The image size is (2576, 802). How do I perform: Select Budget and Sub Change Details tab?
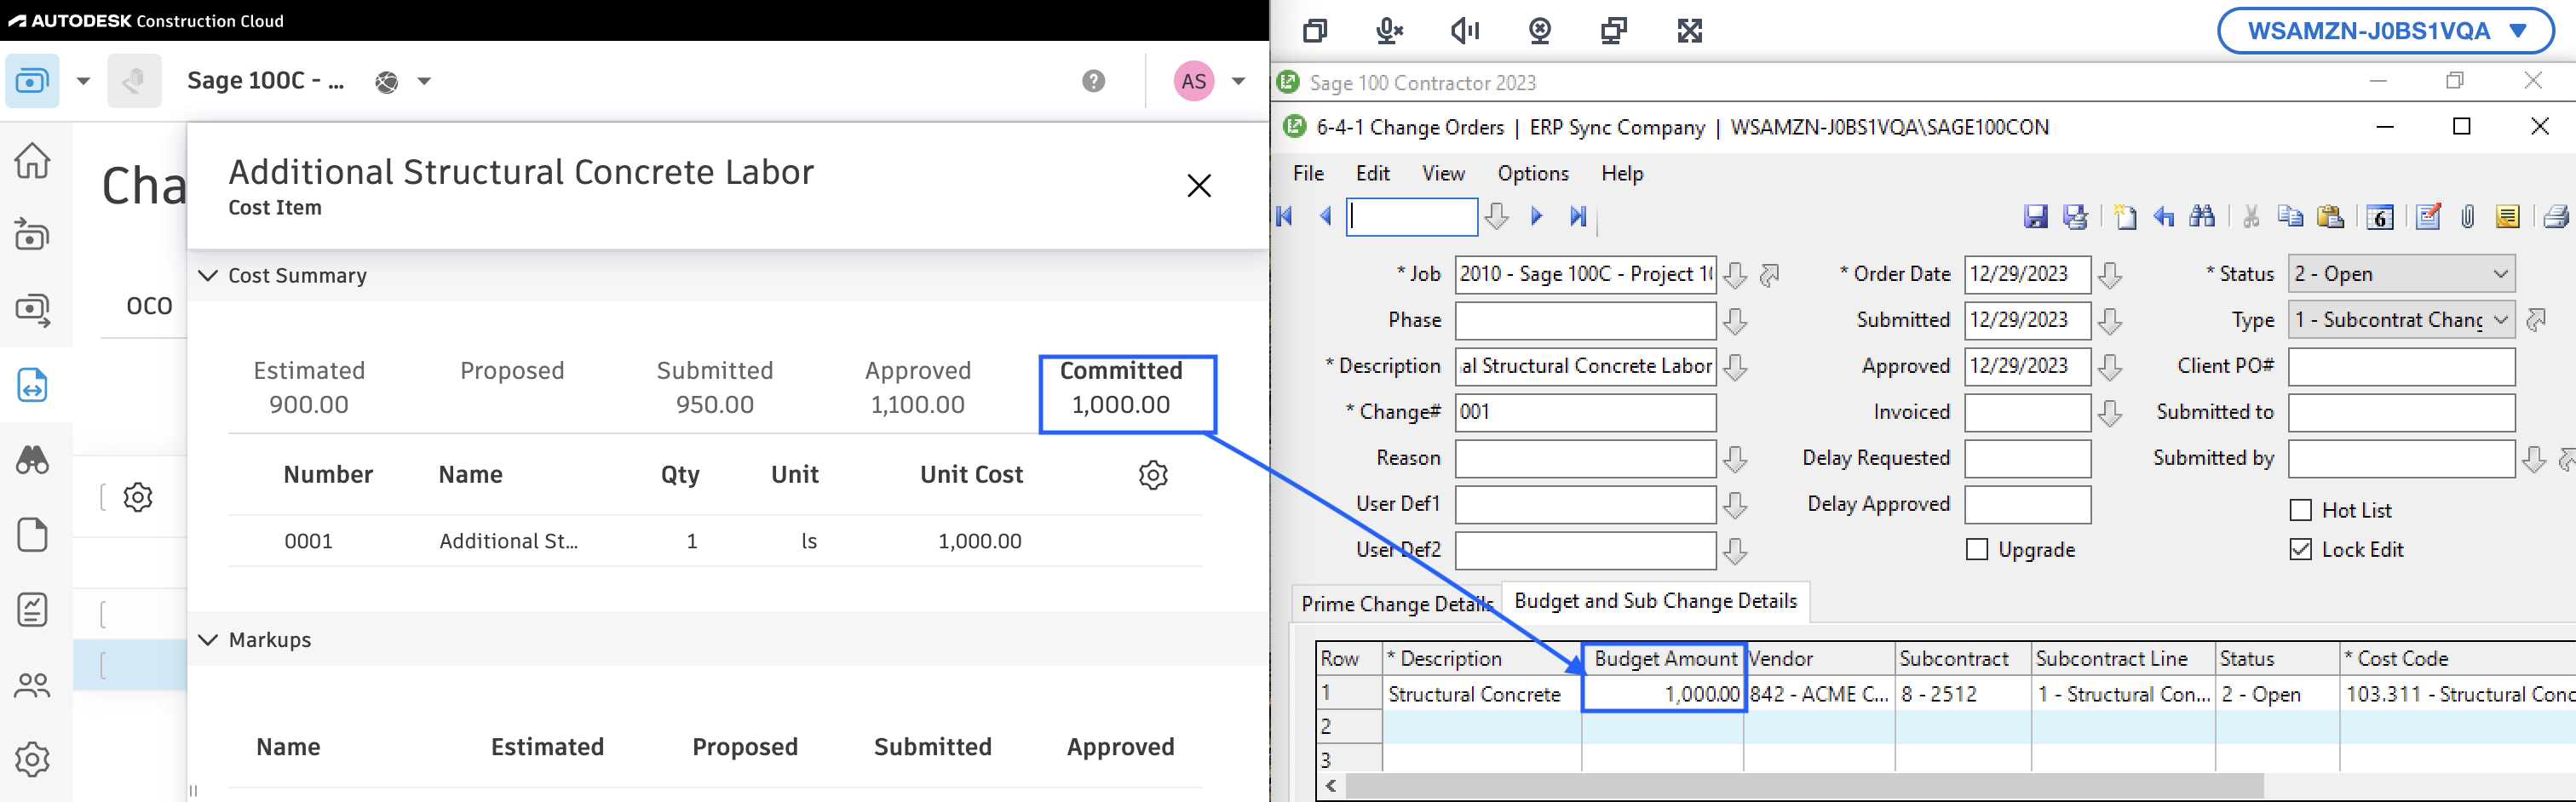pos(1655,601)
